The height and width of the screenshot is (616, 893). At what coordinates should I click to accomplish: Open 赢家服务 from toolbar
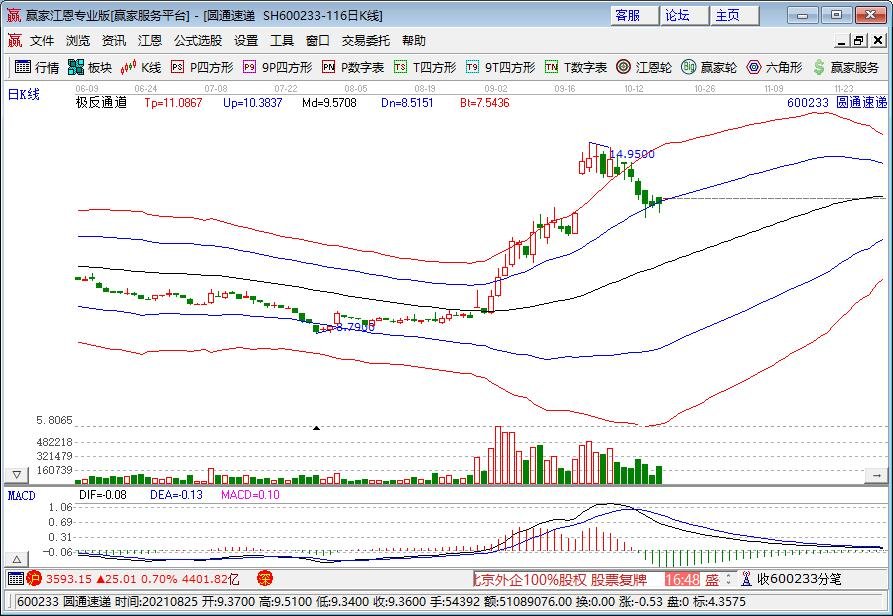click(846, 67)
